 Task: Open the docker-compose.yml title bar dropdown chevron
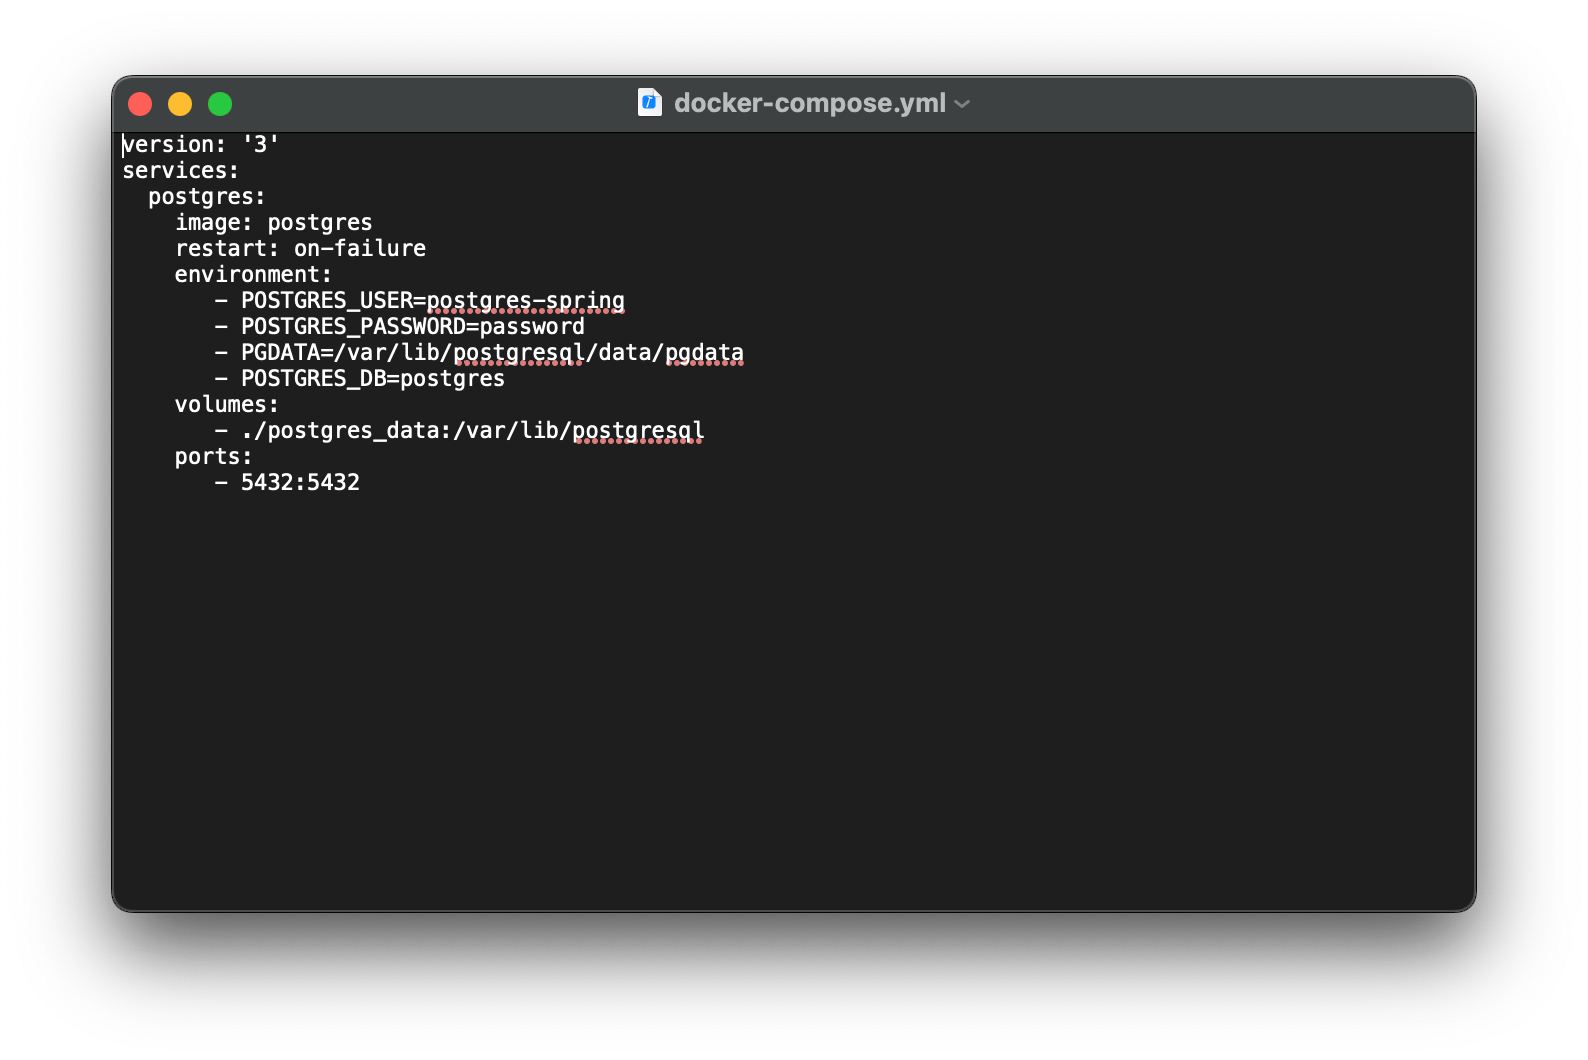coord(961,103)
